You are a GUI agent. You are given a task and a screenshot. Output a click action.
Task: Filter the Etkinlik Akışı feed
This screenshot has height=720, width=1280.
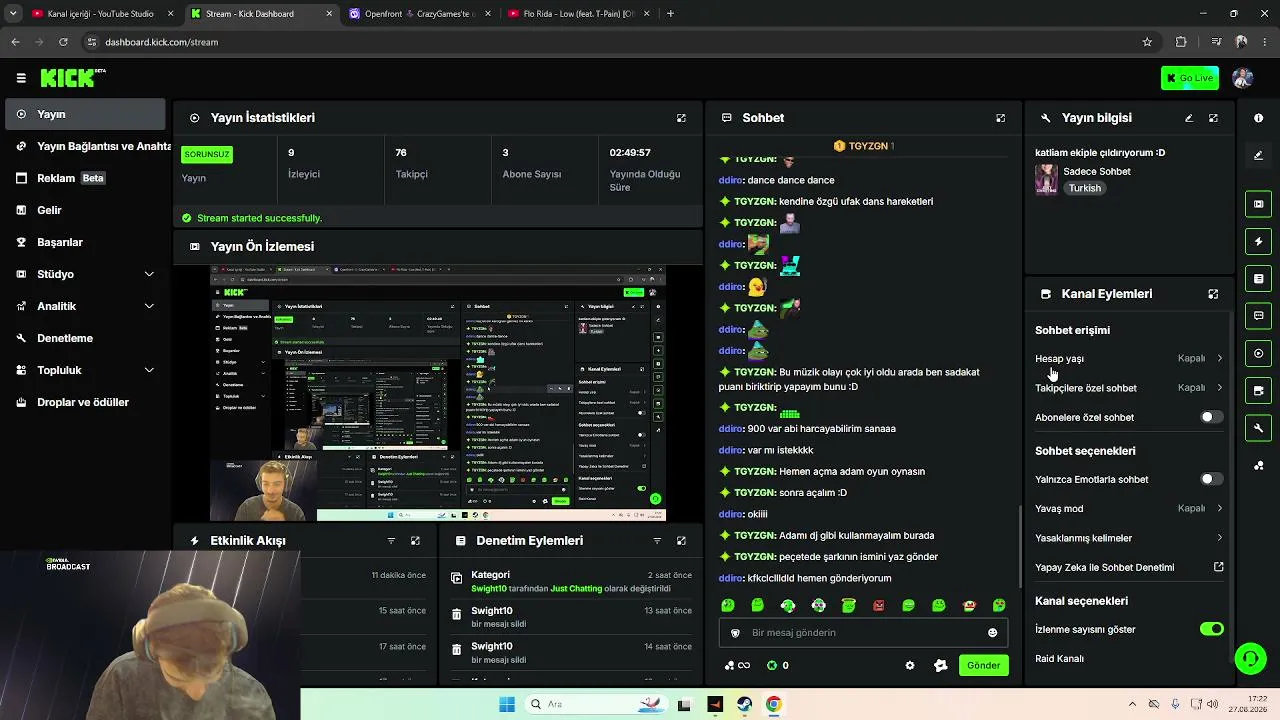coord(391,541)
